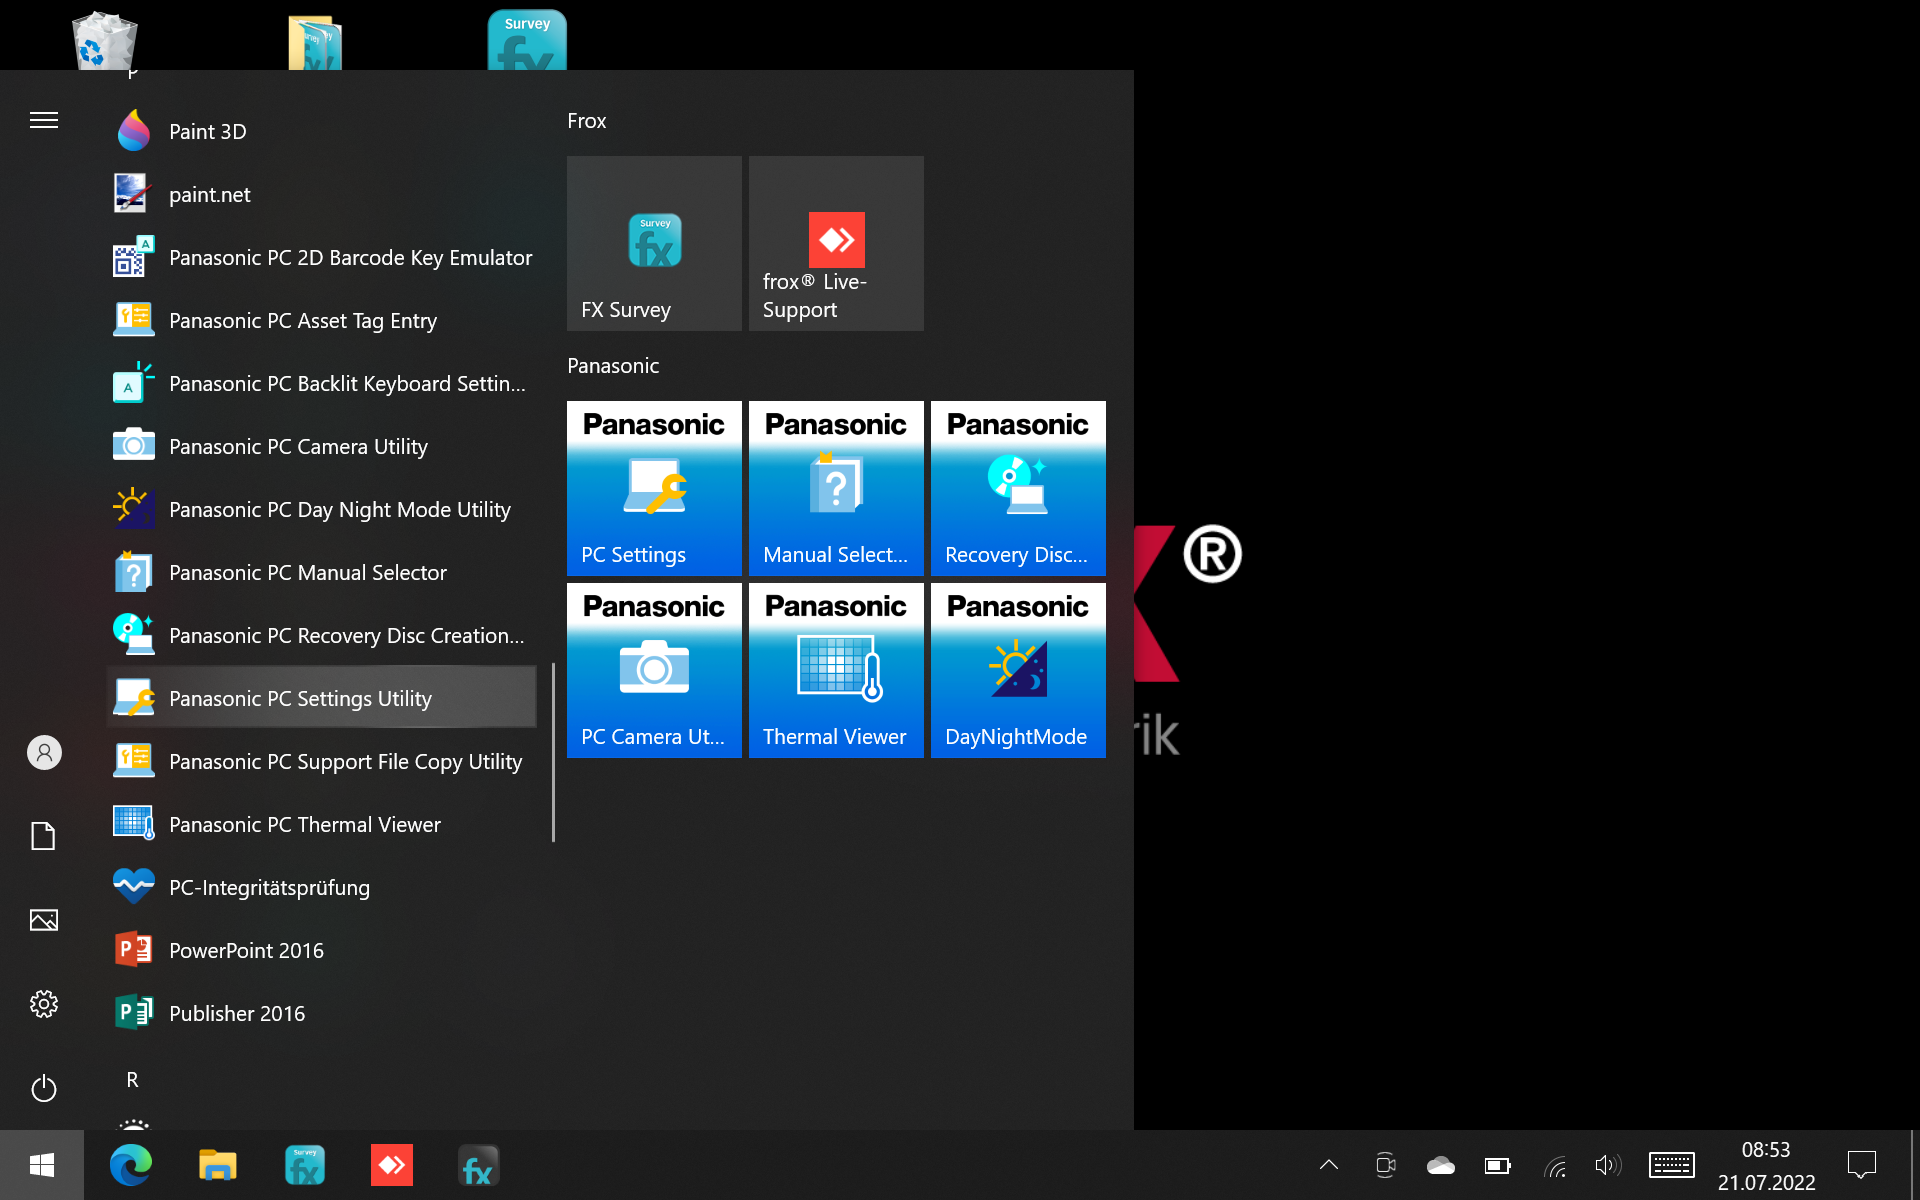Open PowerPoint 2016 from app list
The height and width of the screenshot is (1200, 1920).
coord(246,951)
